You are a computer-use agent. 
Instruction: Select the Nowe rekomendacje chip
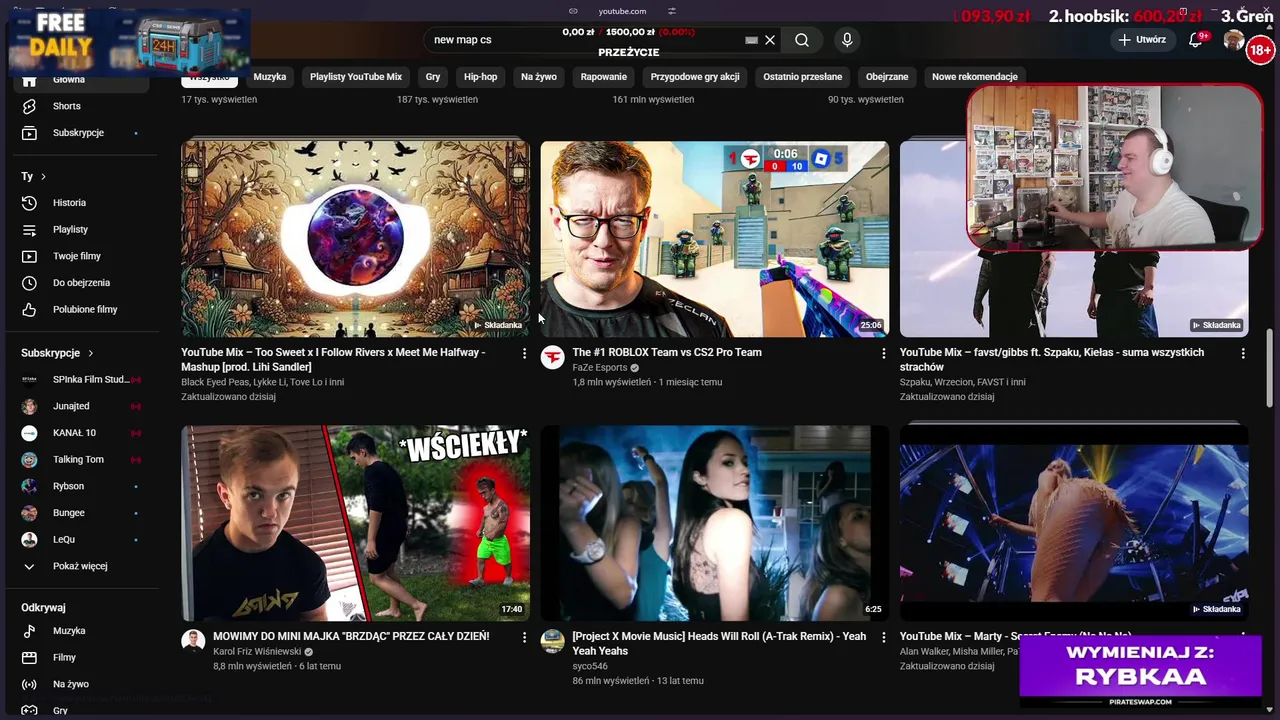click(975, 77)
